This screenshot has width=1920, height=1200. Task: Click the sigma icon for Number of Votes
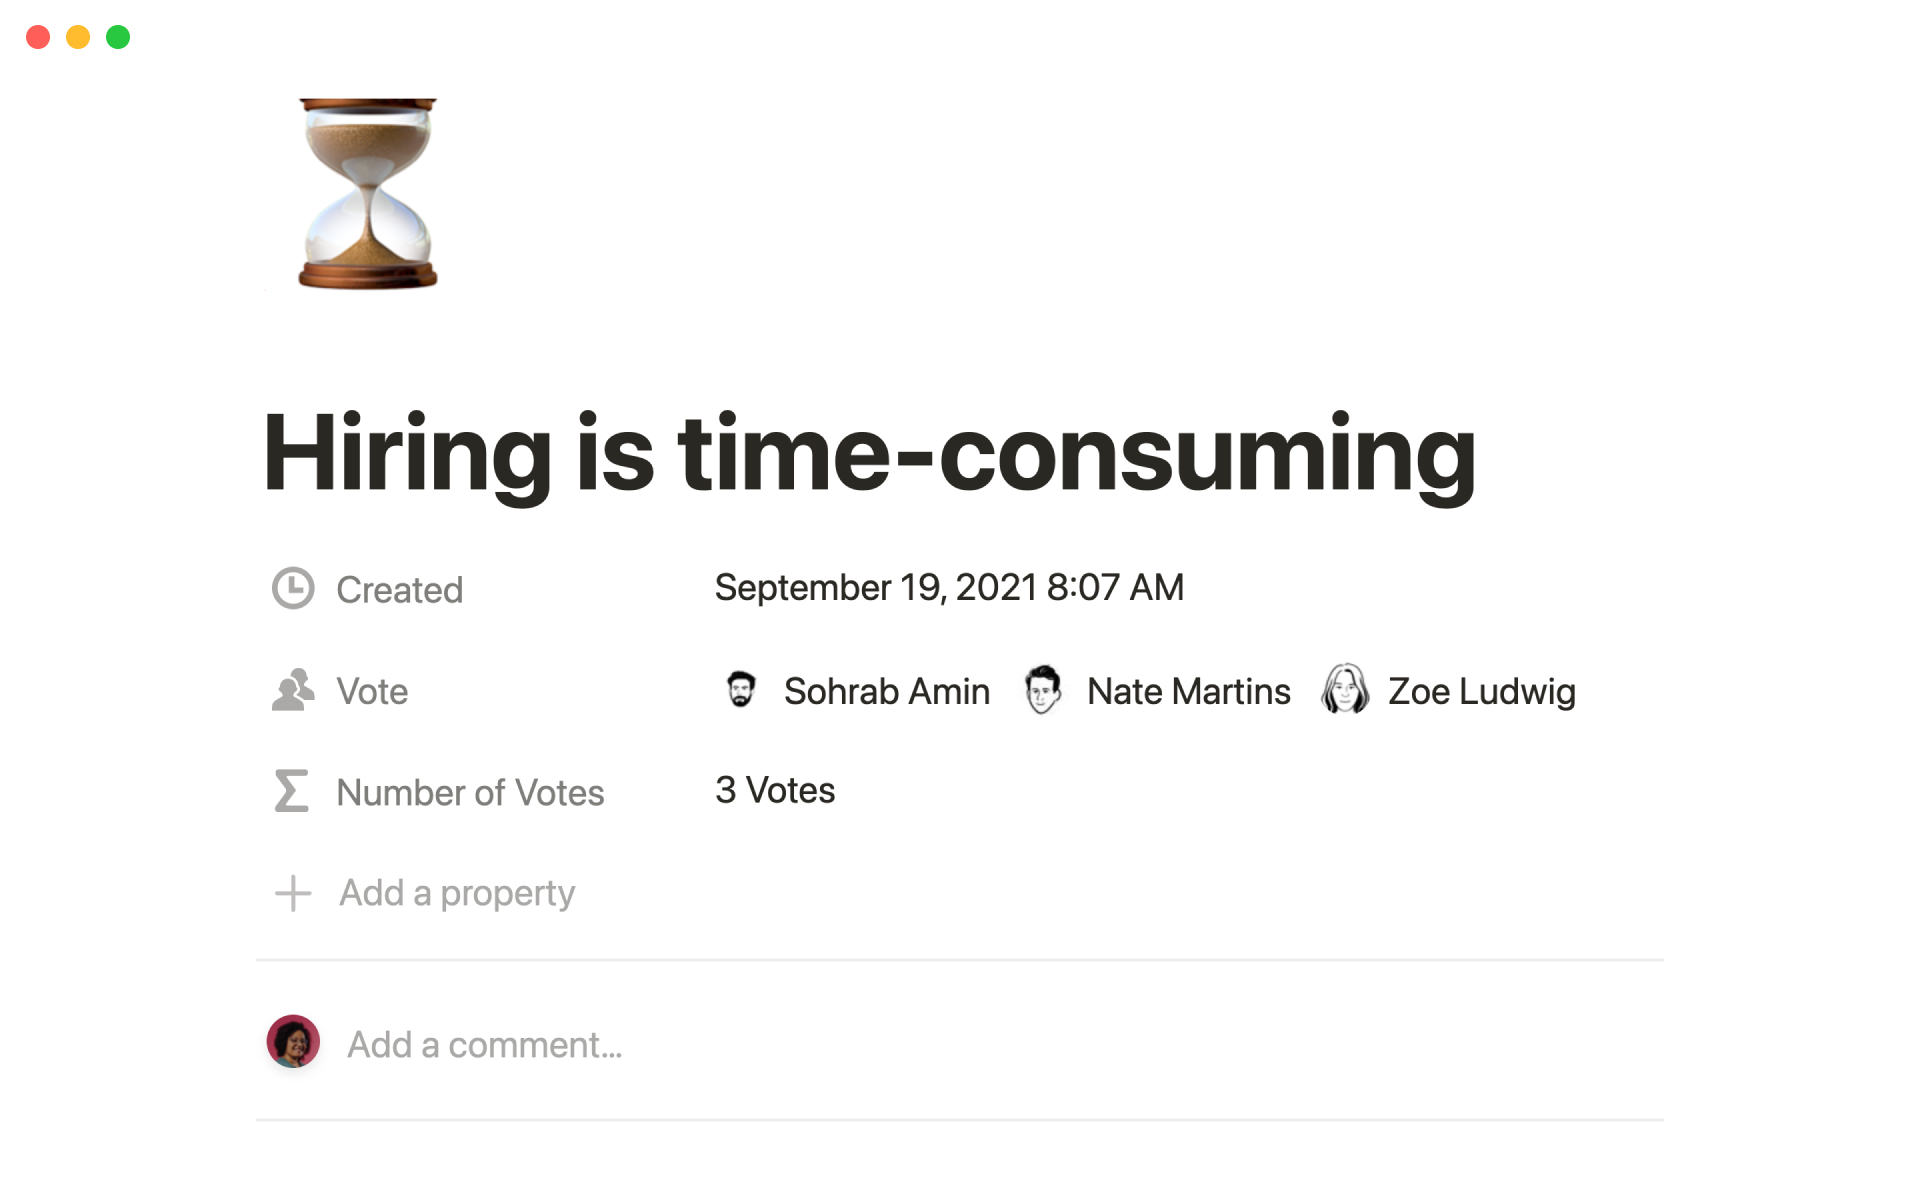point(292,791)
